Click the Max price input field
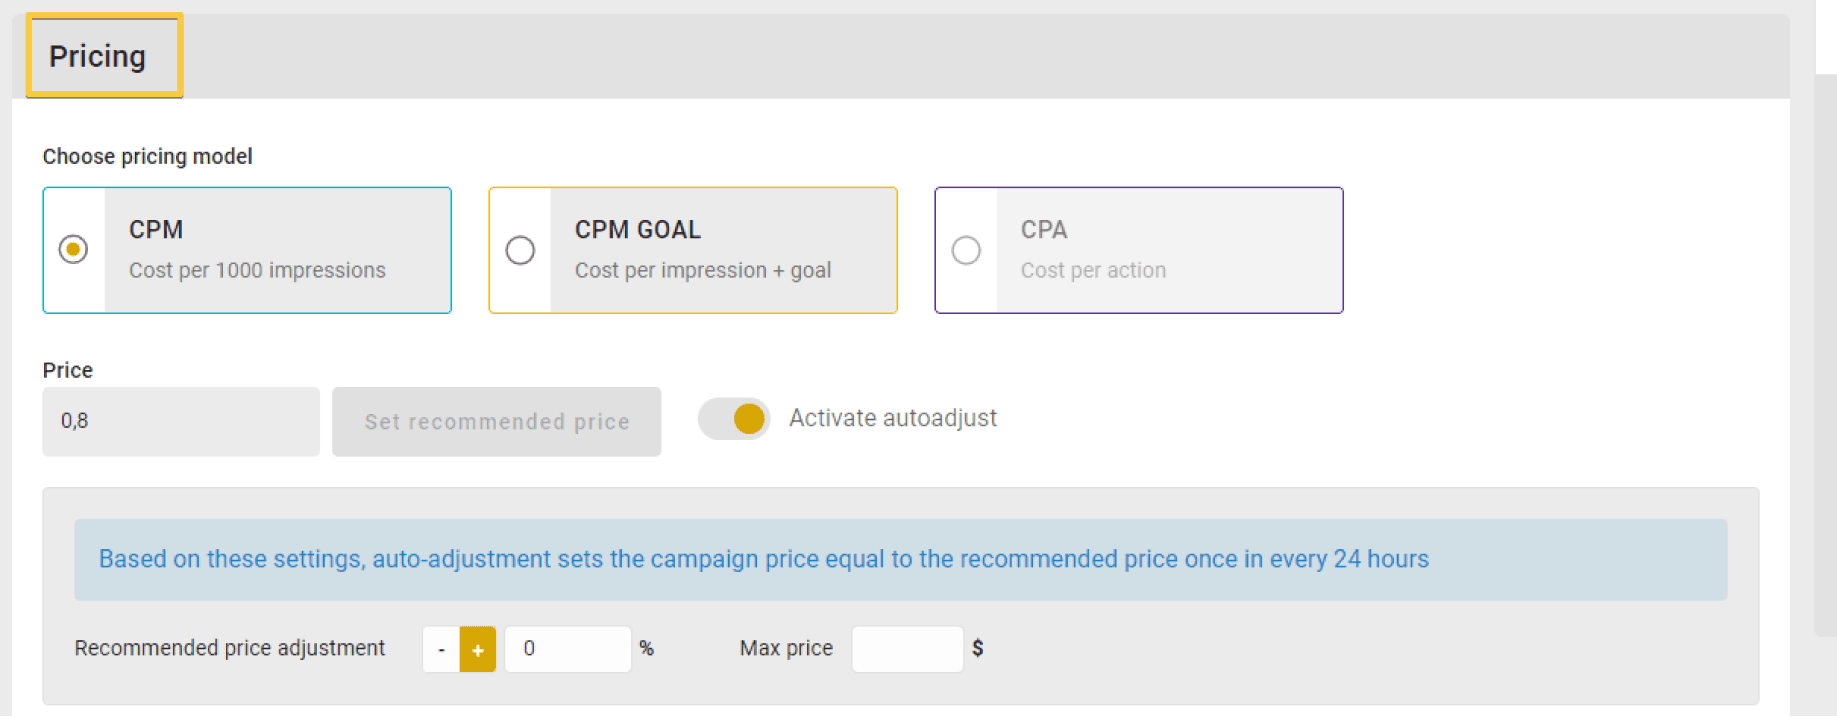This screenshot has height=717, width=1837. (x=907, y=649)
